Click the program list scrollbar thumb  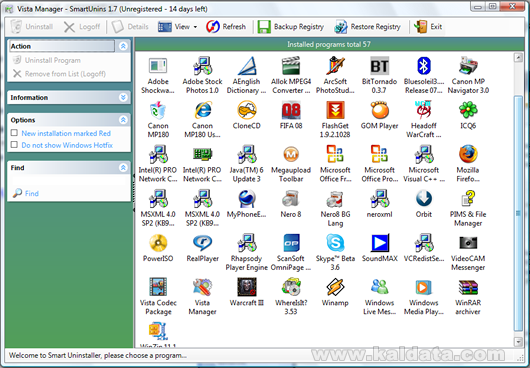518,213
